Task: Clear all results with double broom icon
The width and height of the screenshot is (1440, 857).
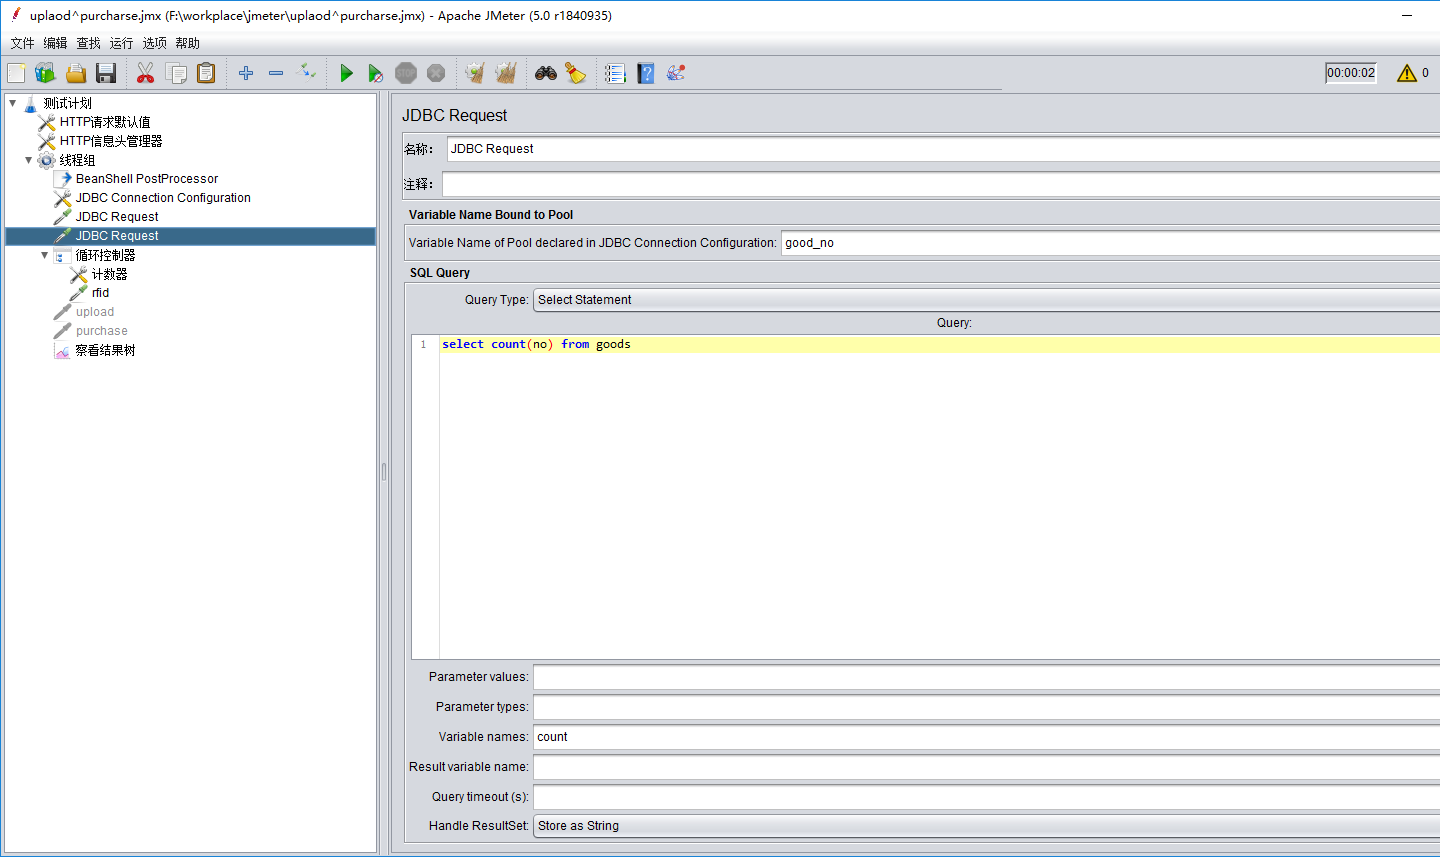Action: point(506,73)
